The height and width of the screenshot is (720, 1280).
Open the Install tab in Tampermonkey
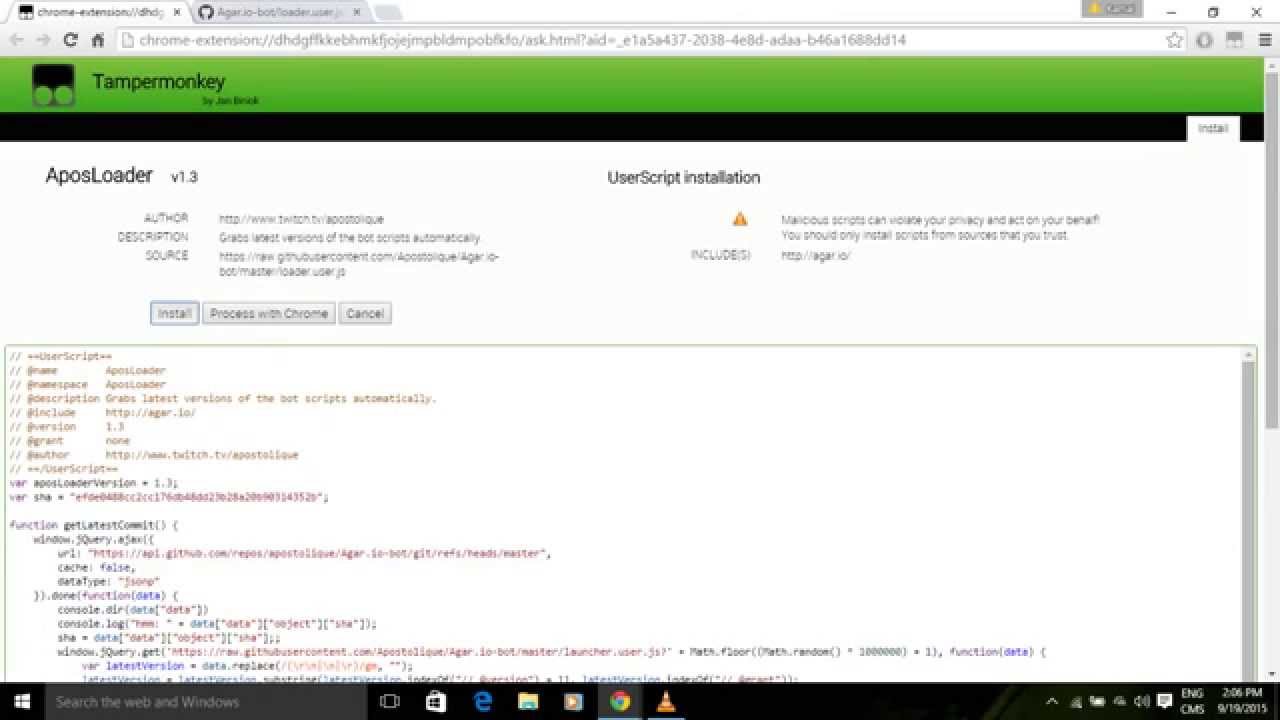[x=1212, y=128]
